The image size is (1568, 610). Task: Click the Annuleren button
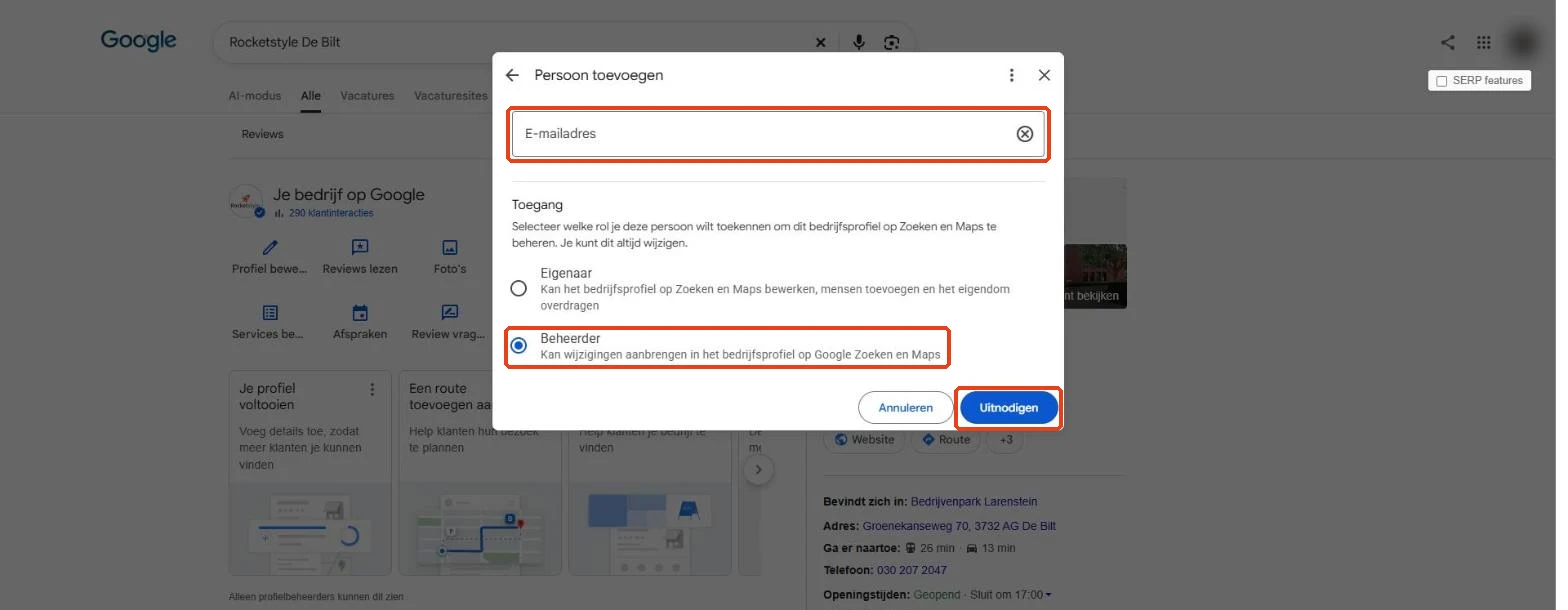905,408
